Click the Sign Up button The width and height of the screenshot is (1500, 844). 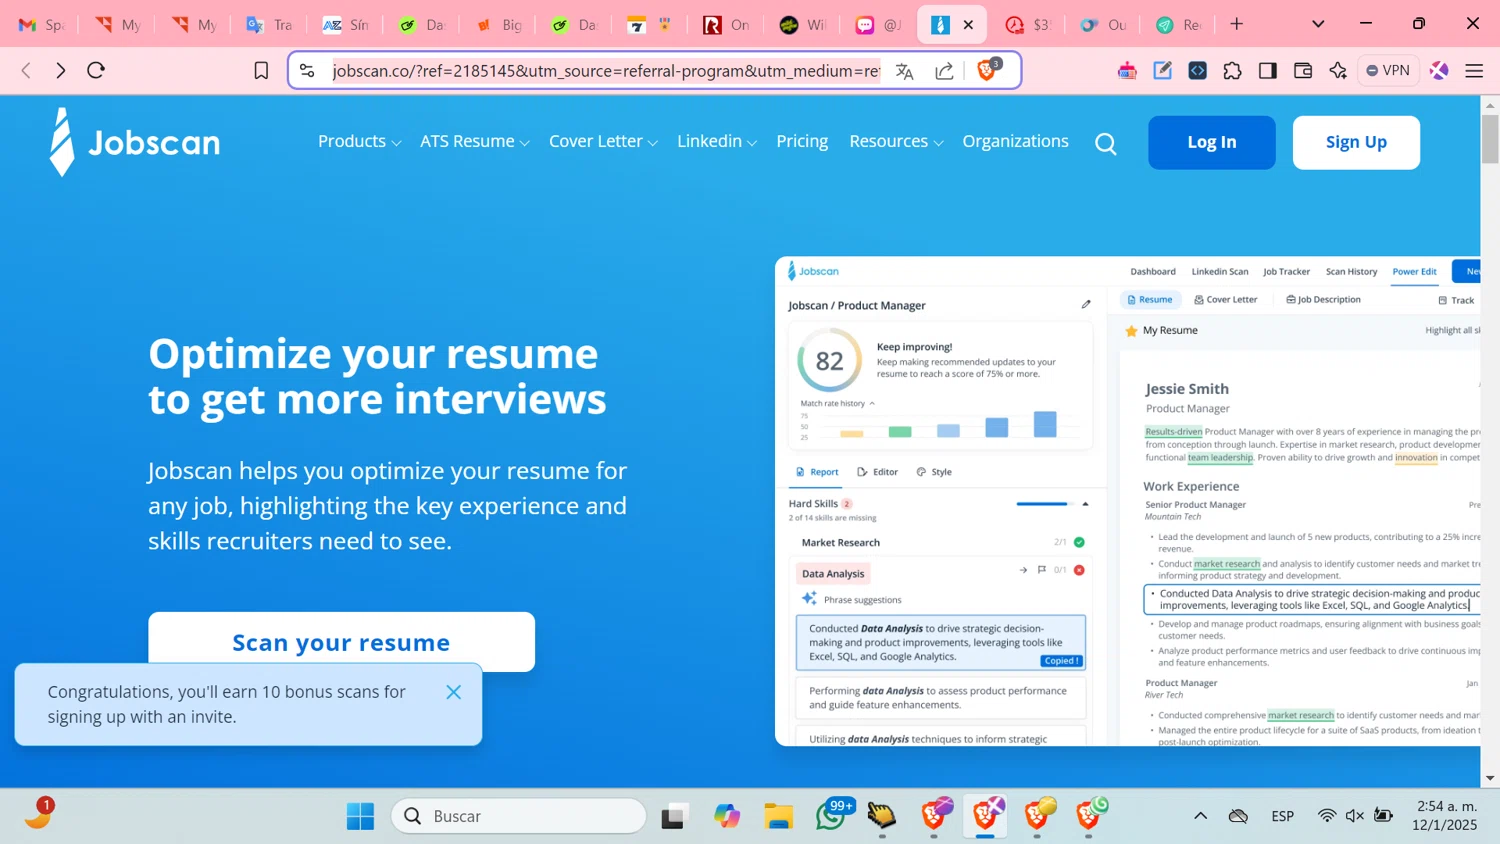[x=1356, y=142]
